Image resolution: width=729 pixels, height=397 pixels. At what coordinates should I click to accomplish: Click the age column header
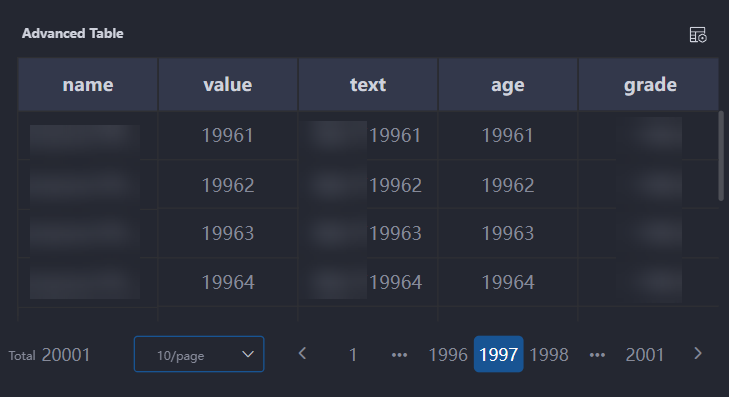(x=508, y=85)
